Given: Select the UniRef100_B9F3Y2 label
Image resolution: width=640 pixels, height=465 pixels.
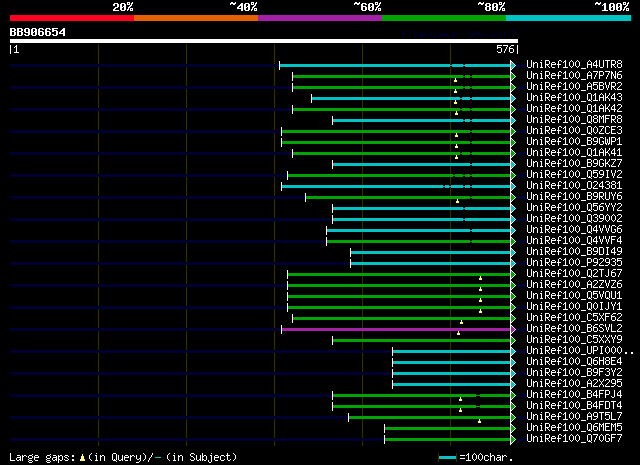Looking at the screenshot, I should [x=574, y=373].
